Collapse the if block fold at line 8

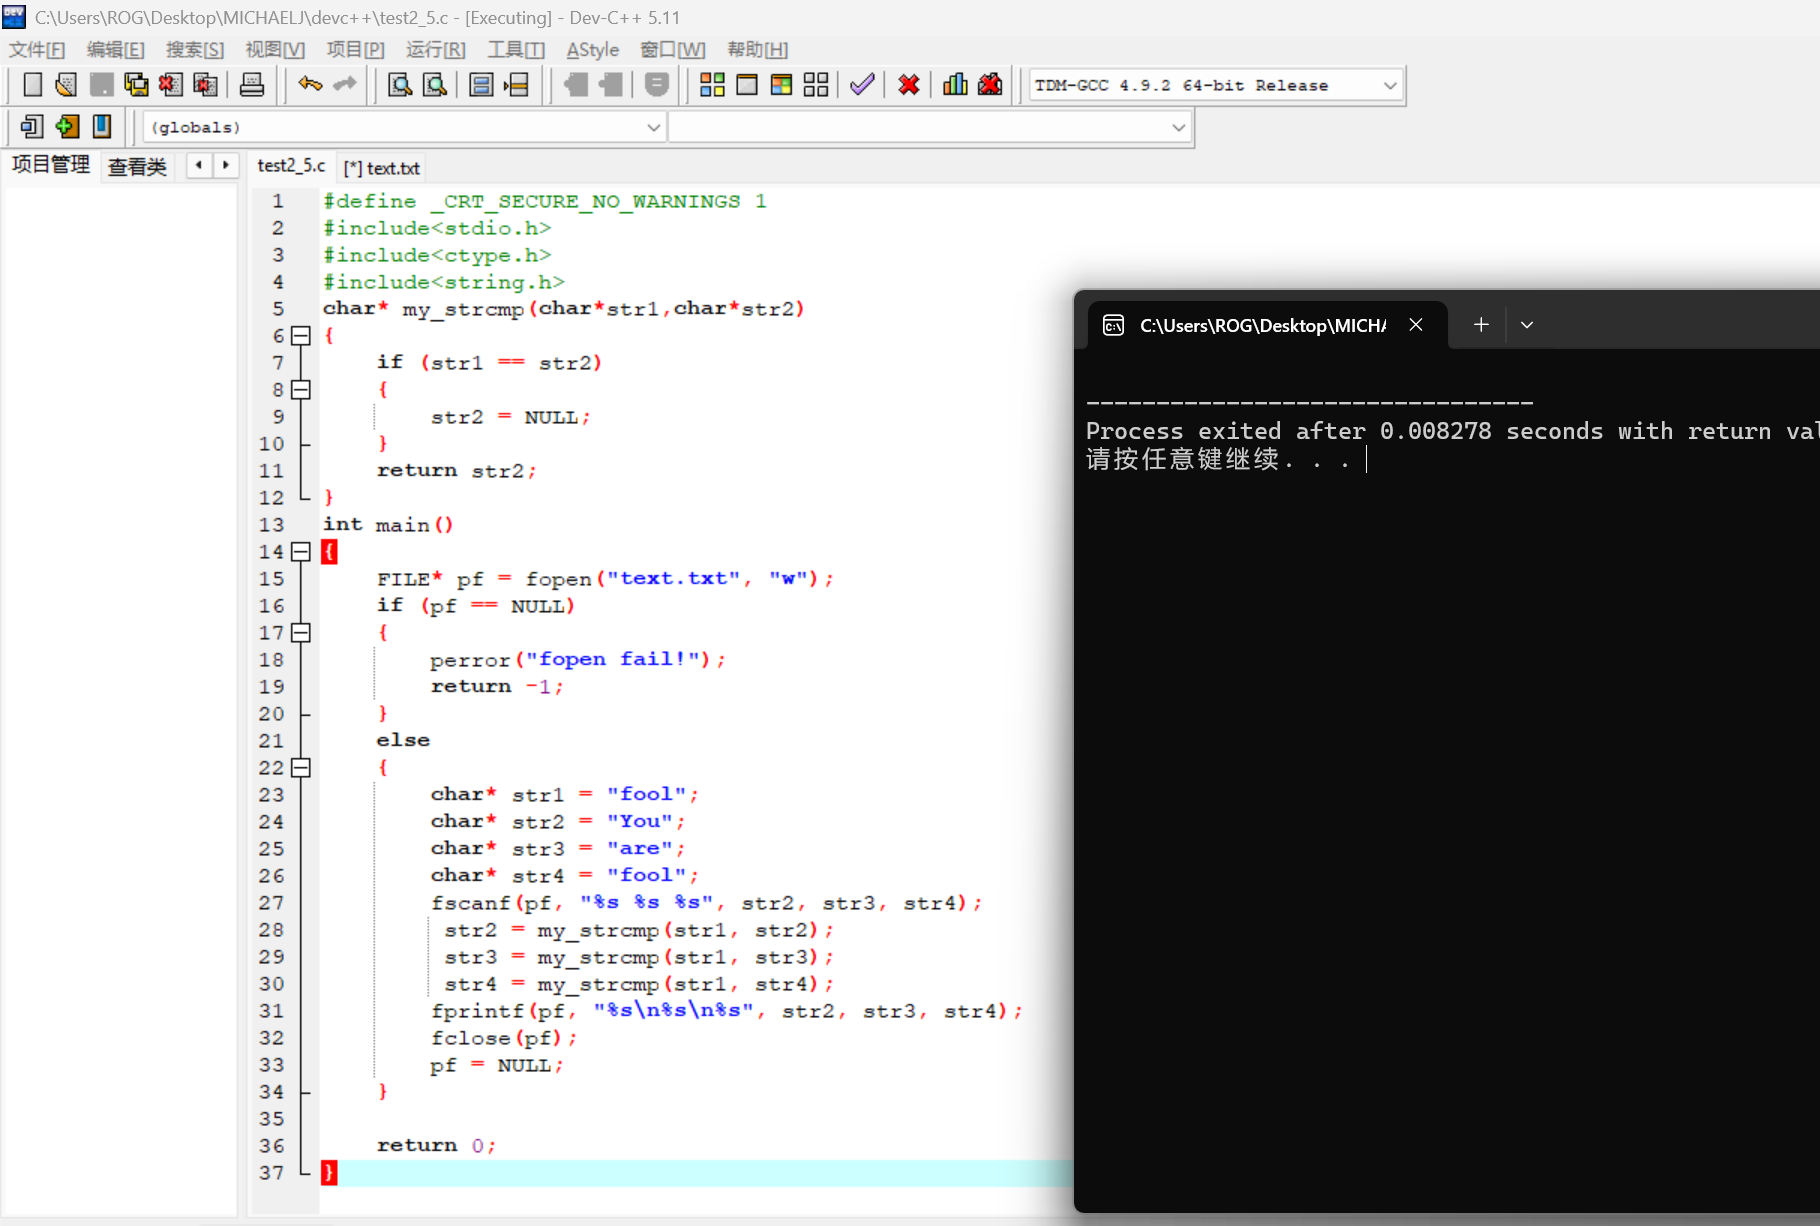[301, 390]
